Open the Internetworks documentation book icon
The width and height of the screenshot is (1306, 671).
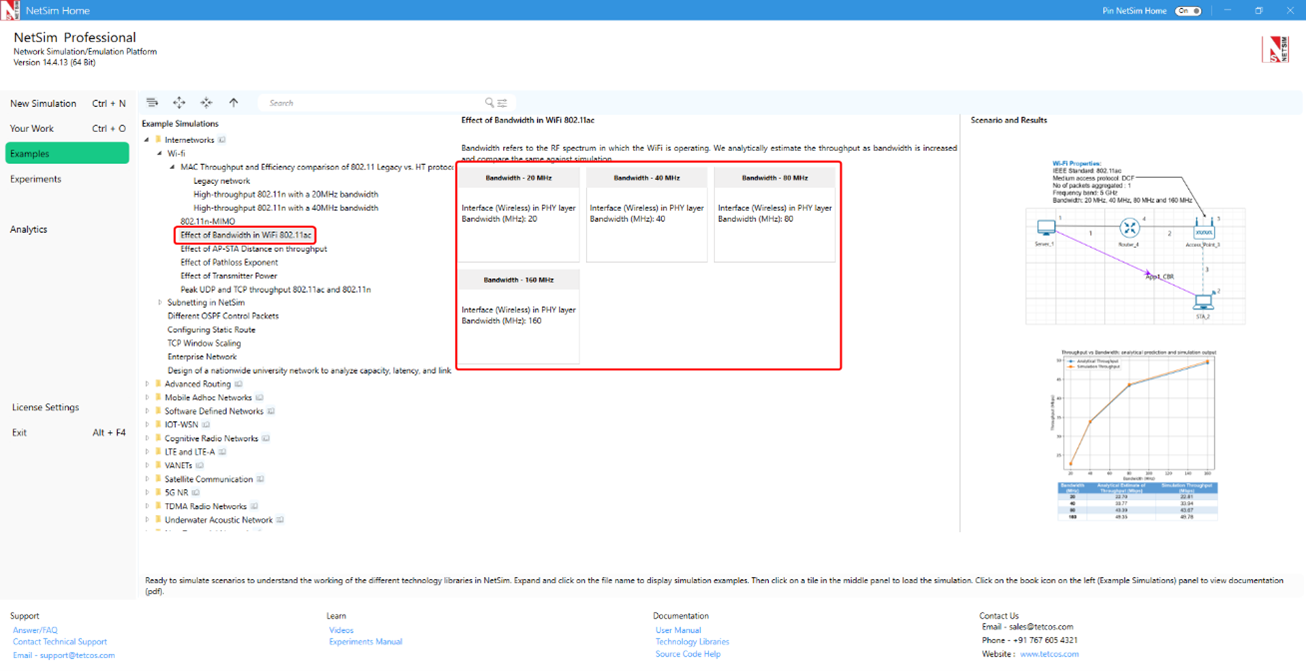(x=222, y=140)
